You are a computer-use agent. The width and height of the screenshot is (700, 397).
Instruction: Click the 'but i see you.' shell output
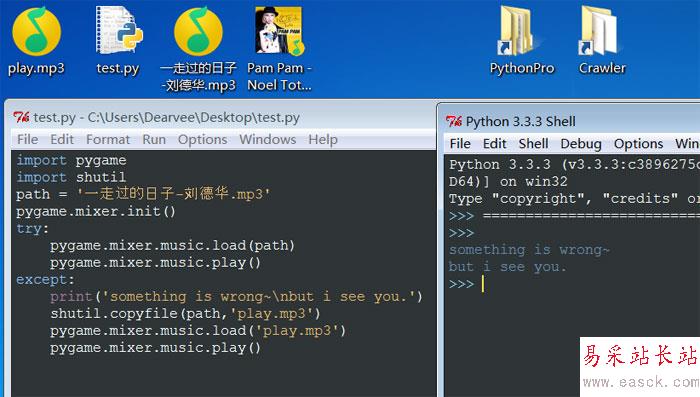[x=508, y=267]
